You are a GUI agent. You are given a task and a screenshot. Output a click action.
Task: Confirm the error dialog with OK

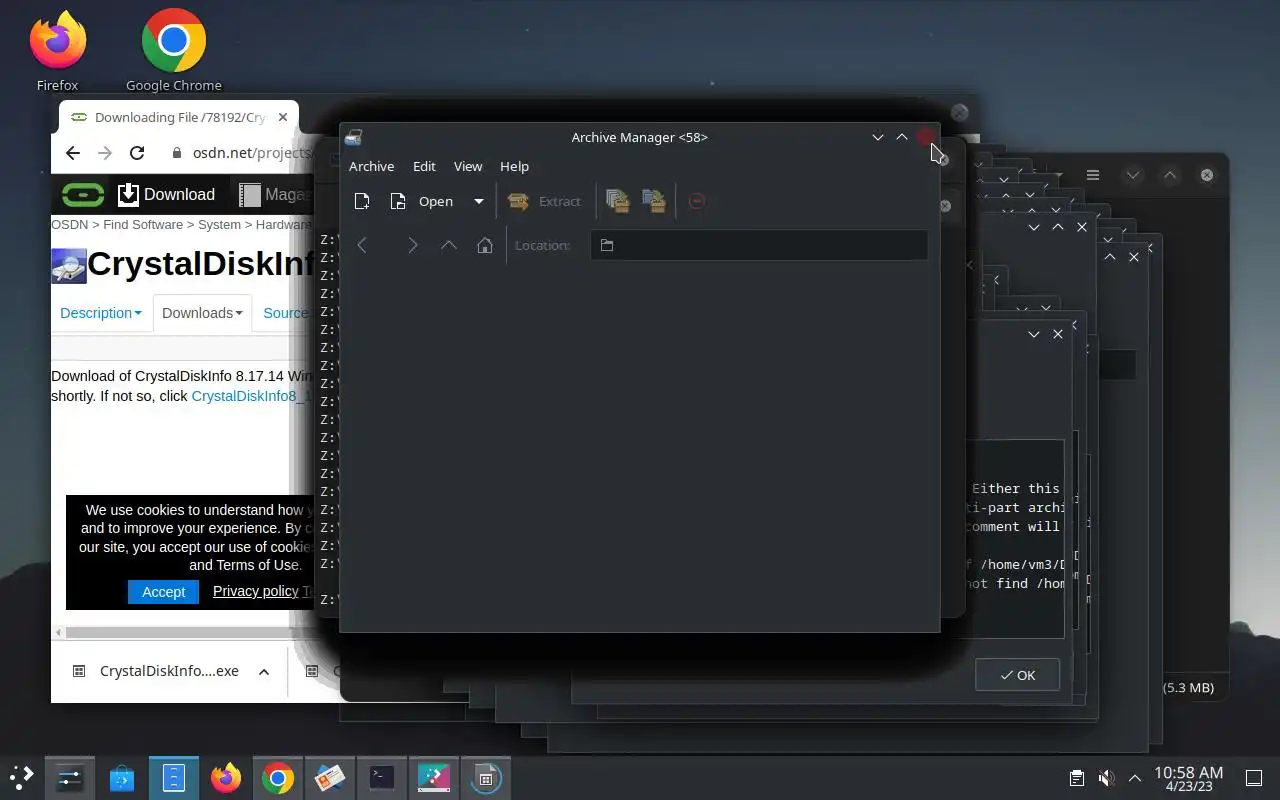1017,675
